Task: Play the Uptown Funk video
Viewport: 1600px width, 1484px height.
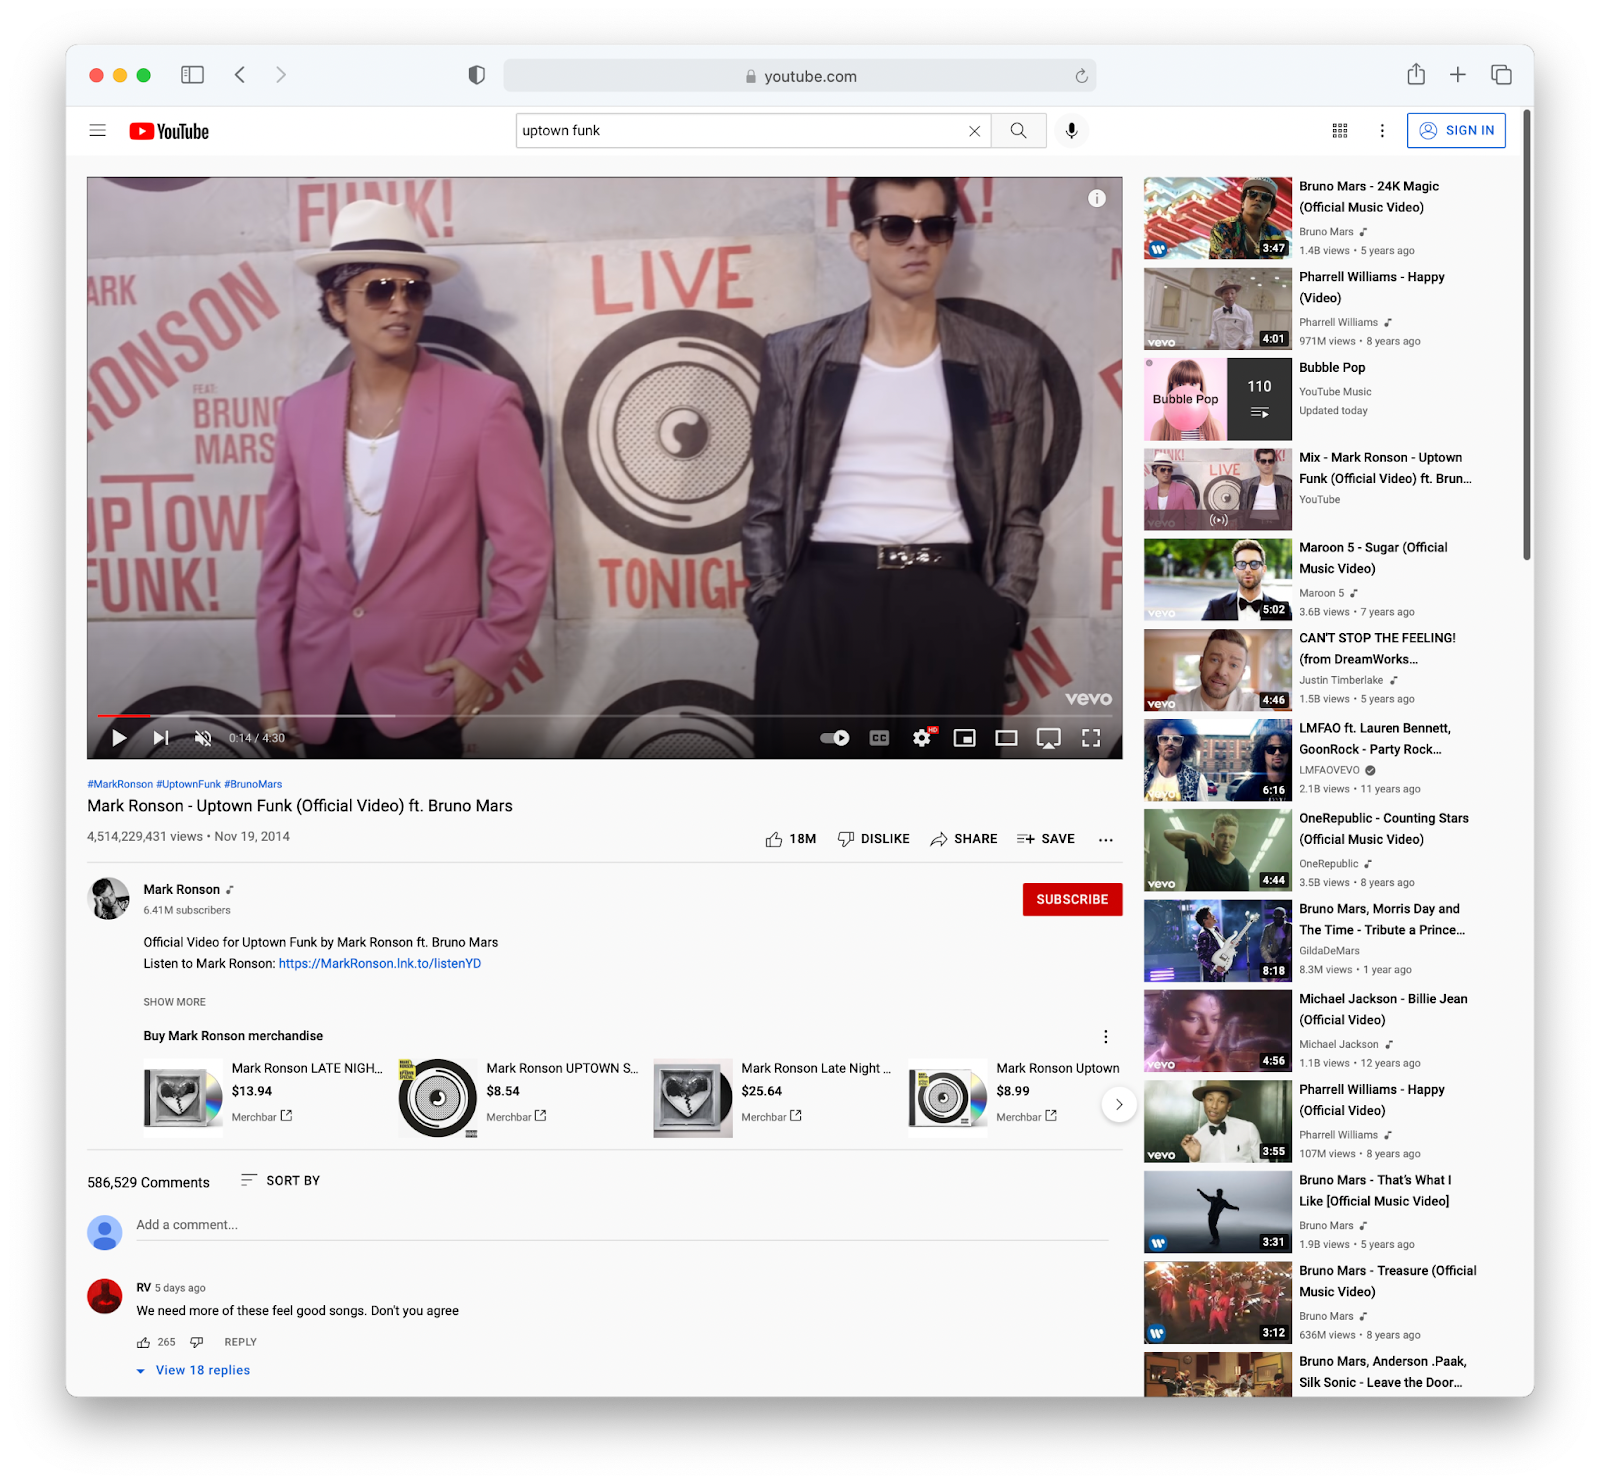Action: pyautogui.click(x=119, y=738)
